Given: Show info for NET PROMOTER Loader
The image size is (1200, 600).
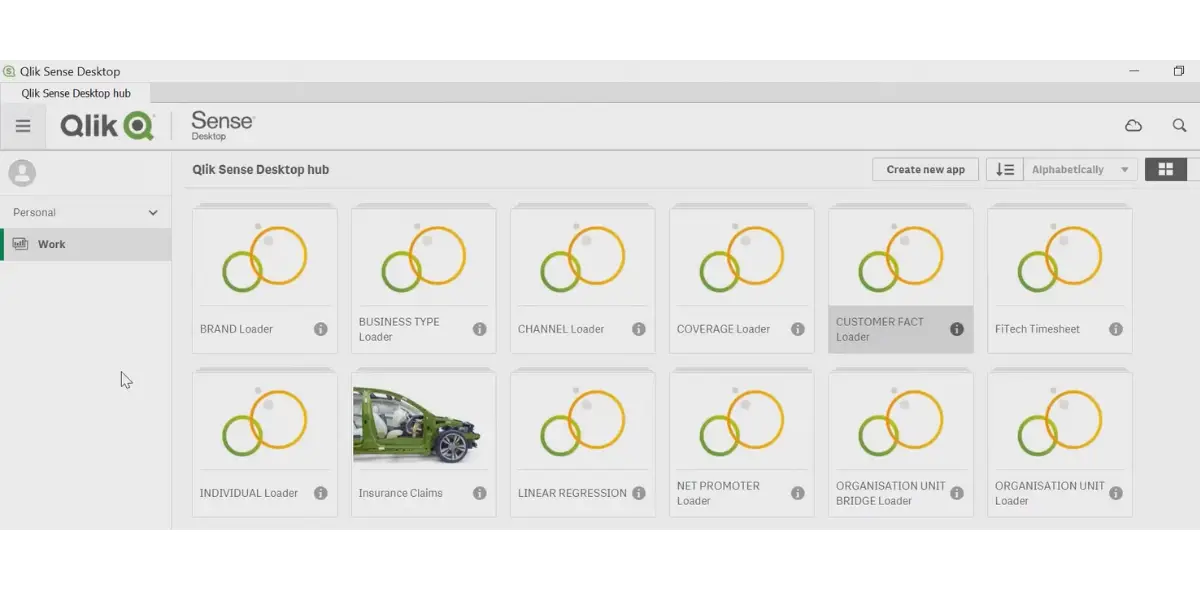Looking at the screenshot, I should coord(798,493).
